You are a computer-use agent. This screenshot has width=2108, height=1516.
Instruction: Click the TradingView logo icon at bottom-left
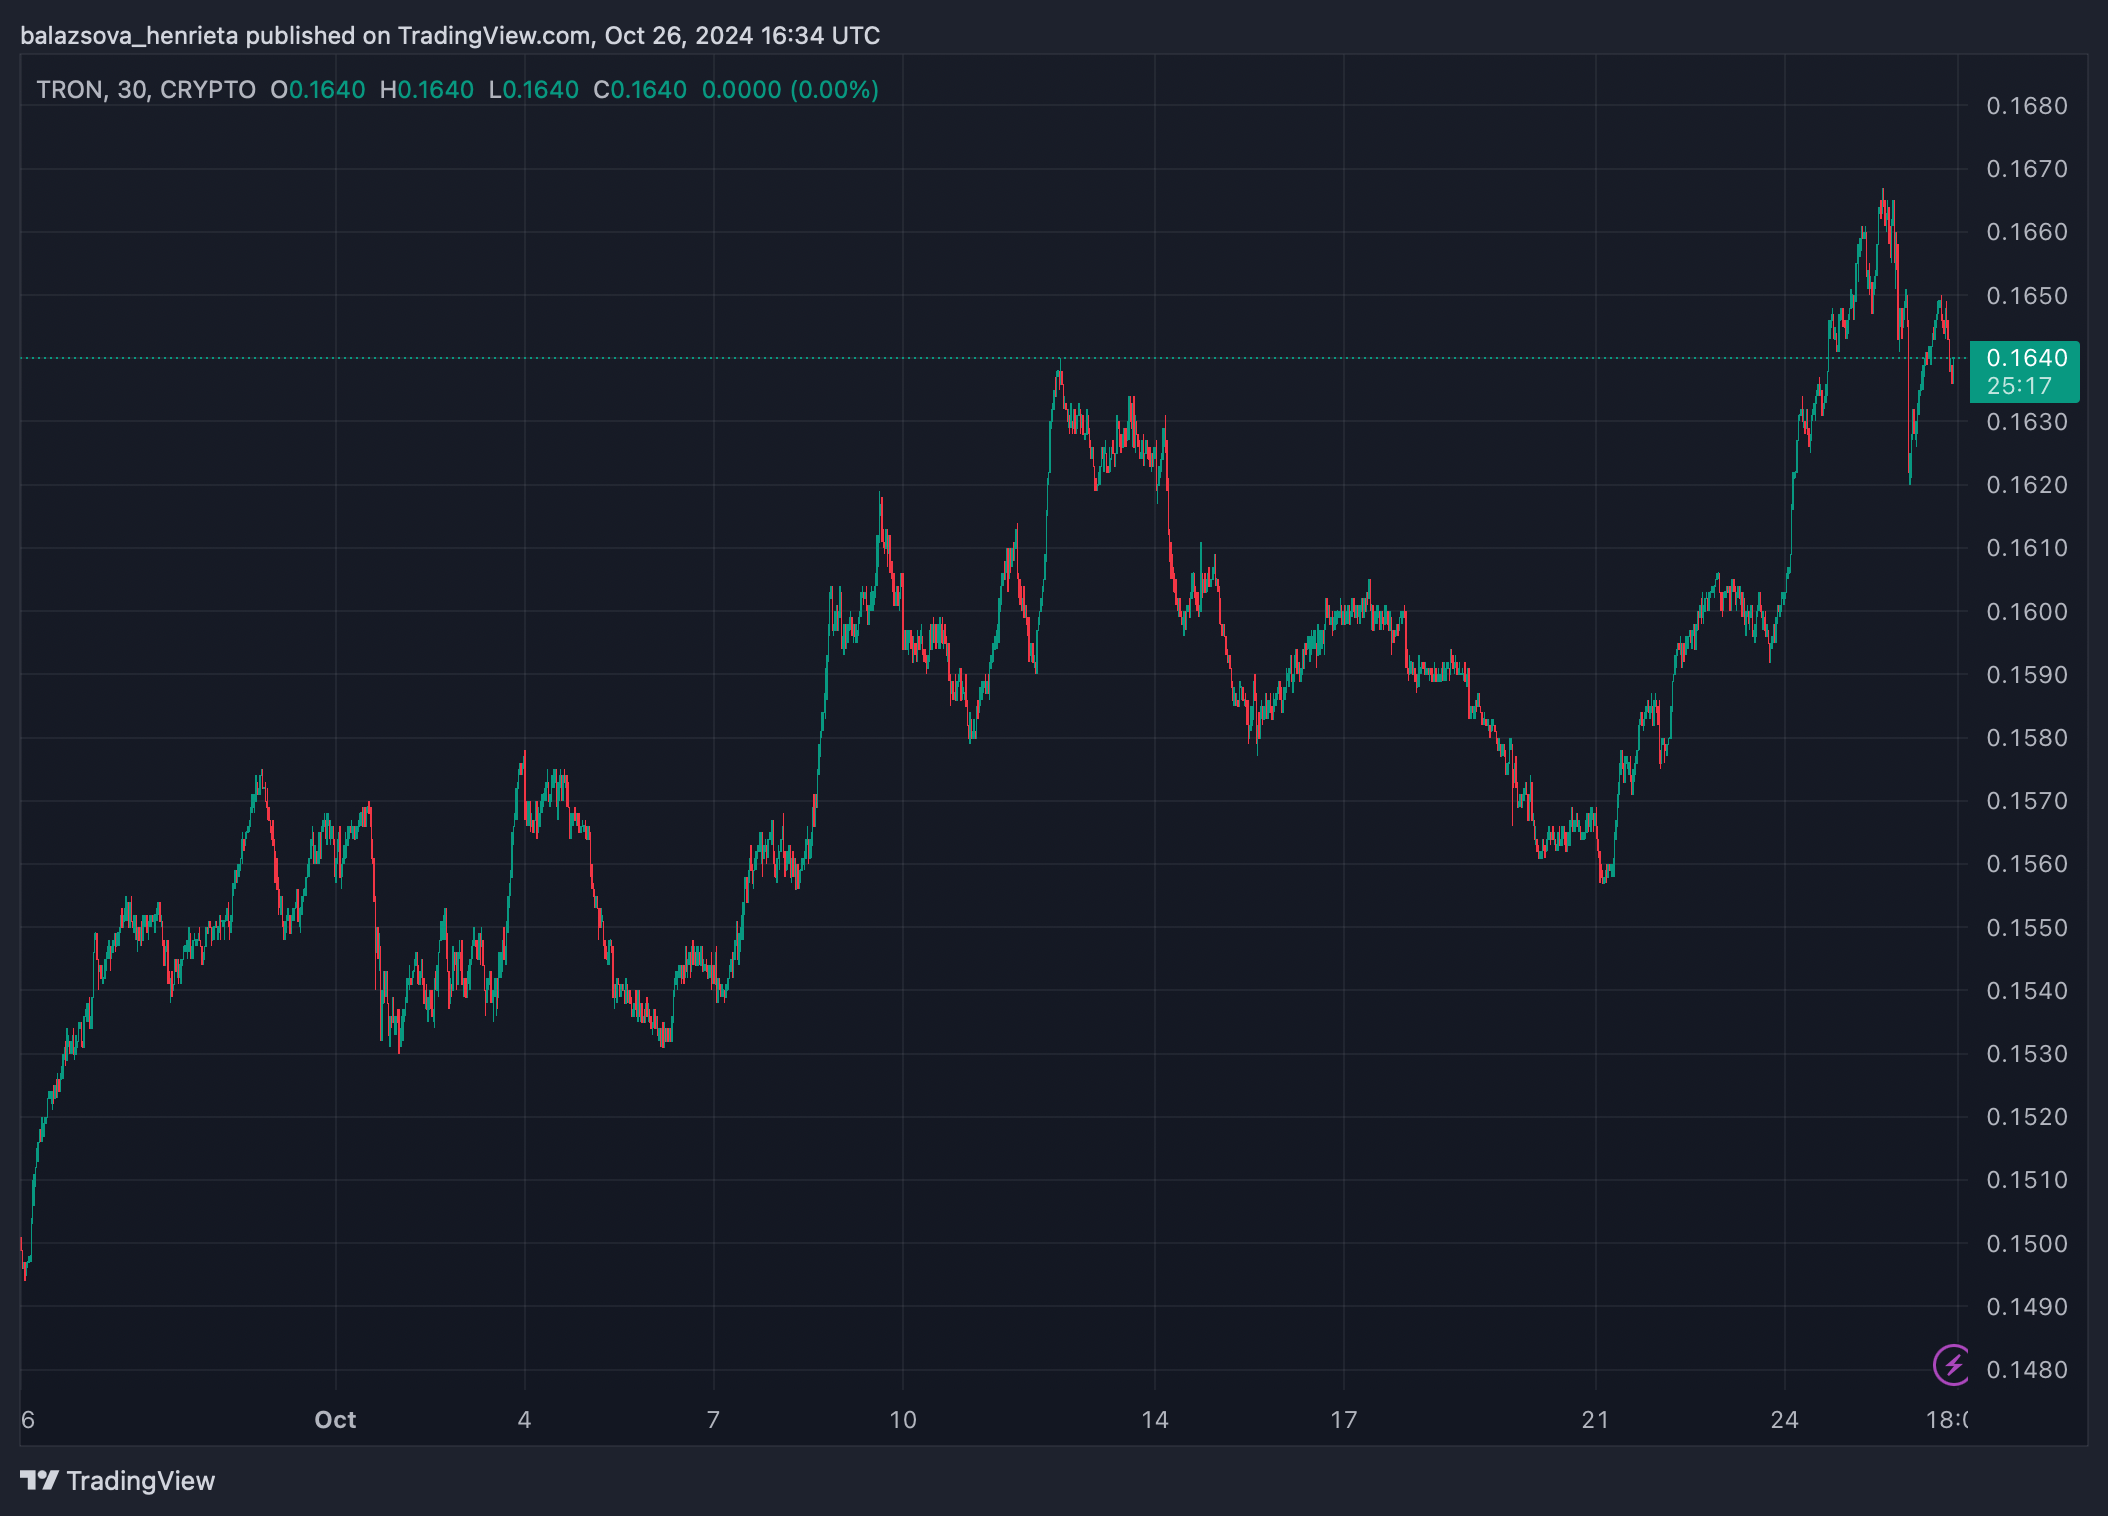[39, 1480]
